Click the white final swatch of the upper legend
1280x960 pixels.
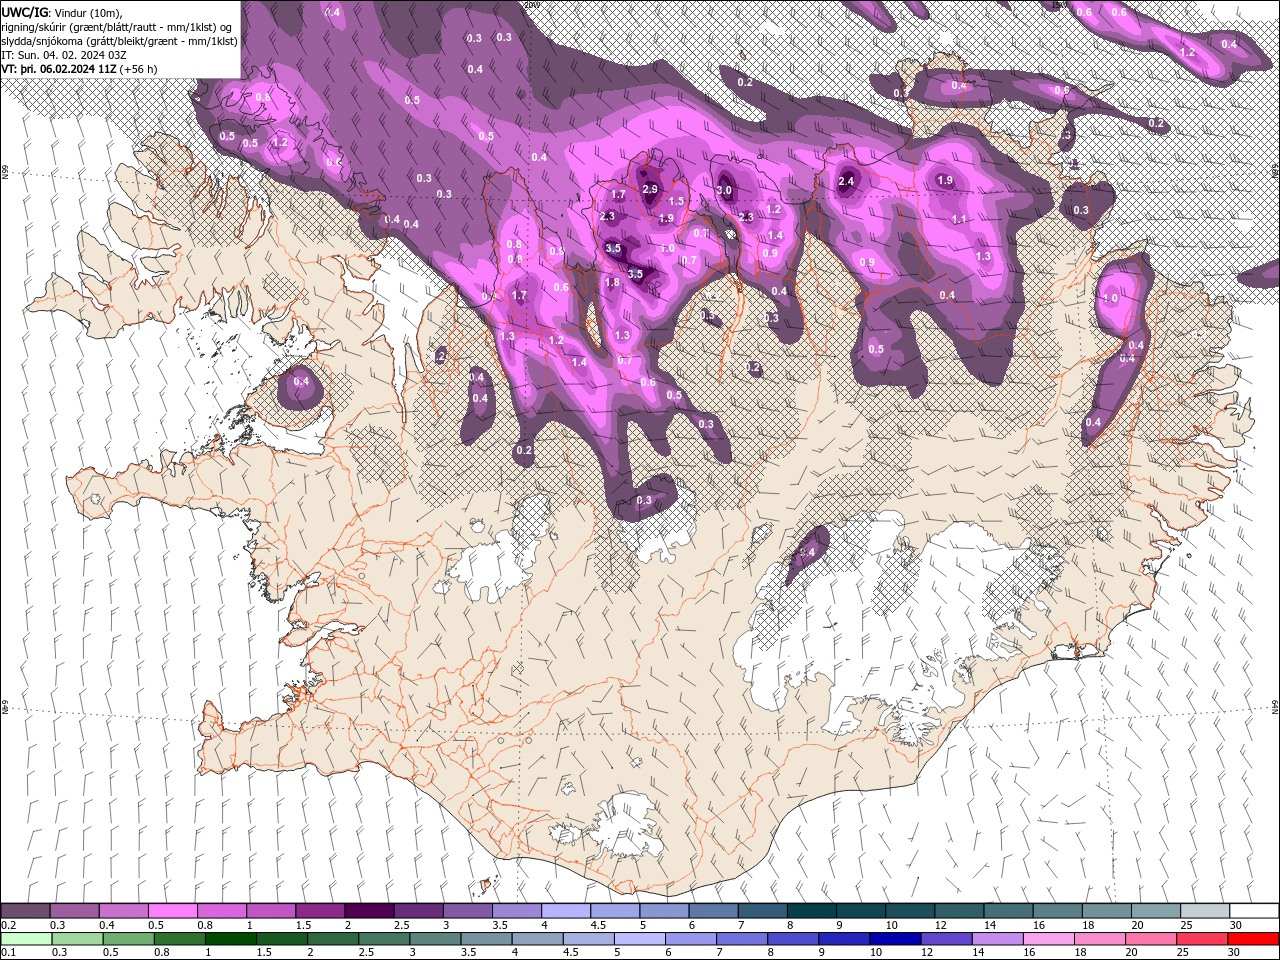click(x=1253, y=911)
